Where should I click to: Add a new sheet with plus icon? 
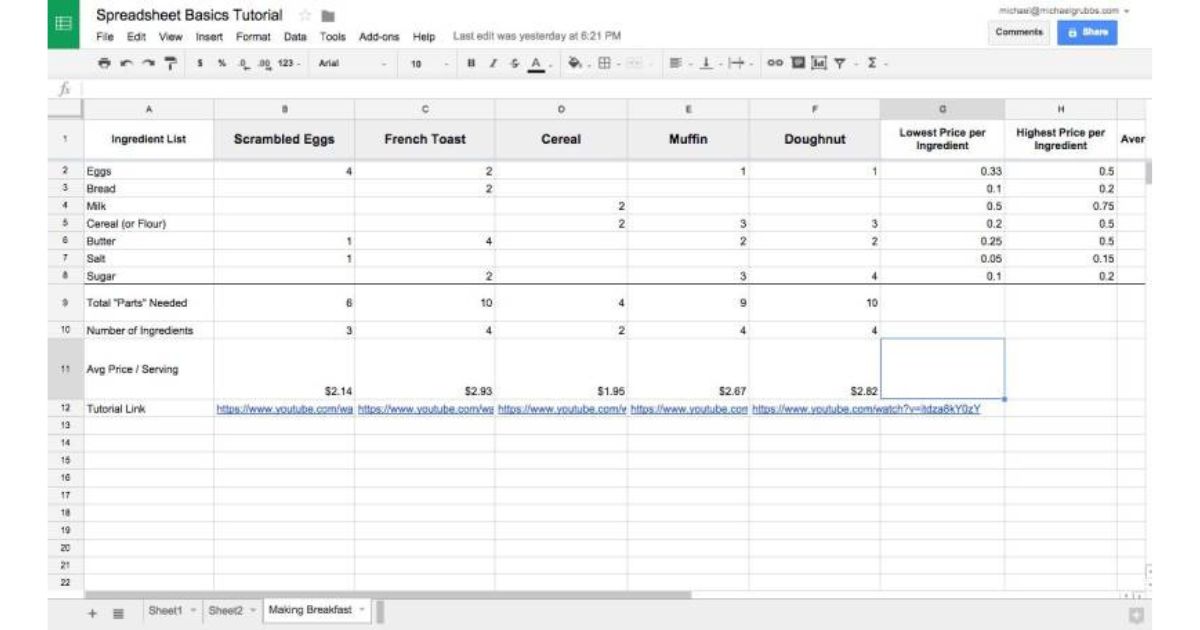click(x=92, y=612)
